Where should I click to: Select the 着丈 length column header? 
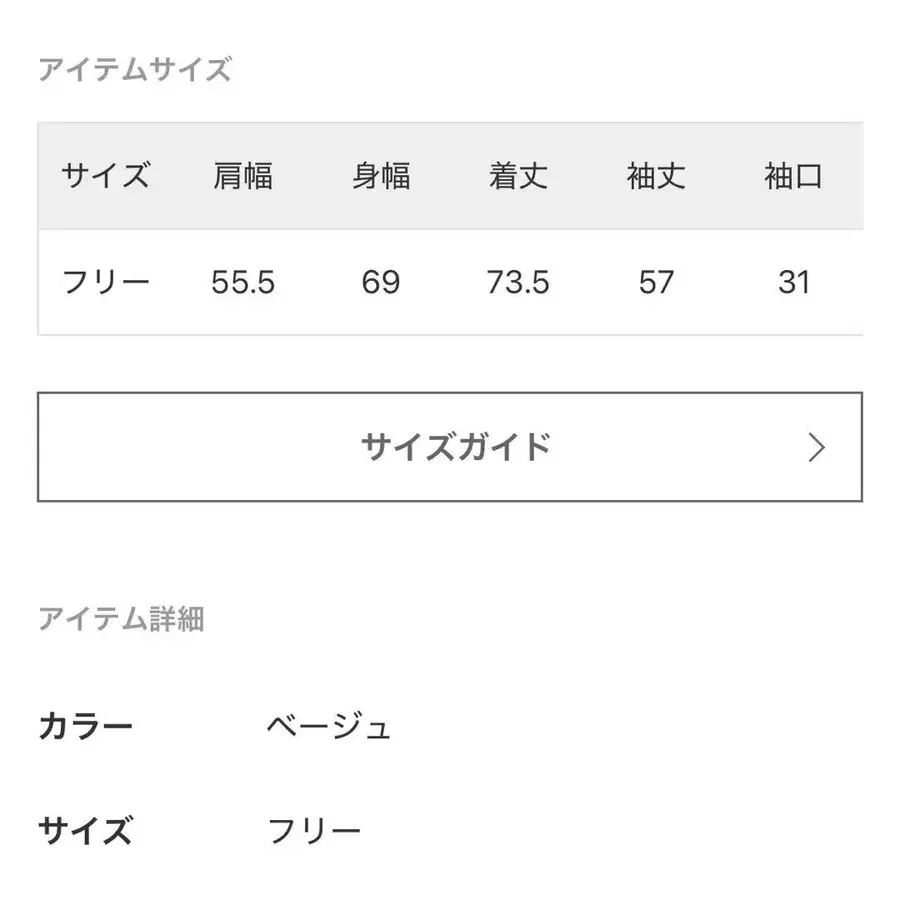(516, 177)
